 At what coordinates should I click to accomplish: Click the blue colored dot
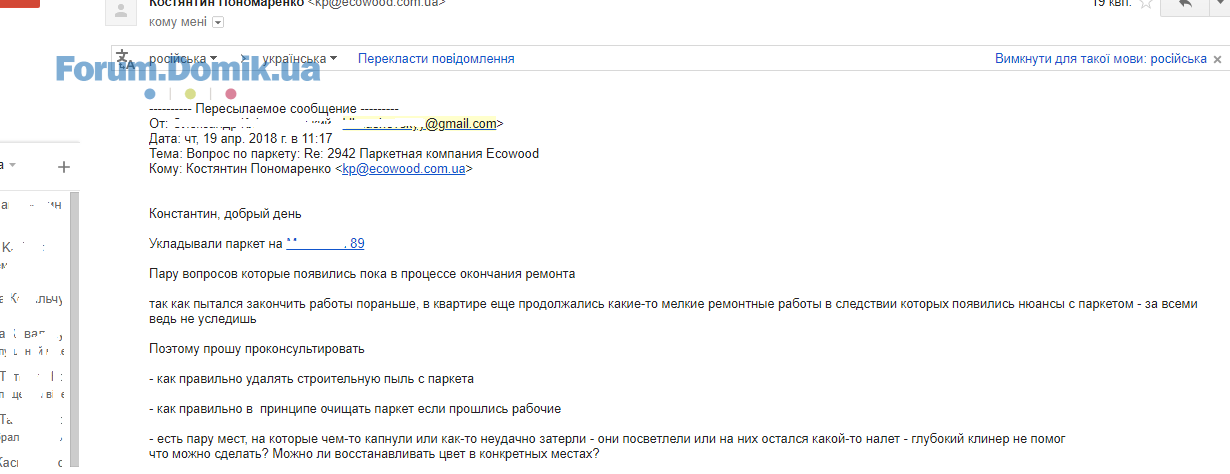150,94
